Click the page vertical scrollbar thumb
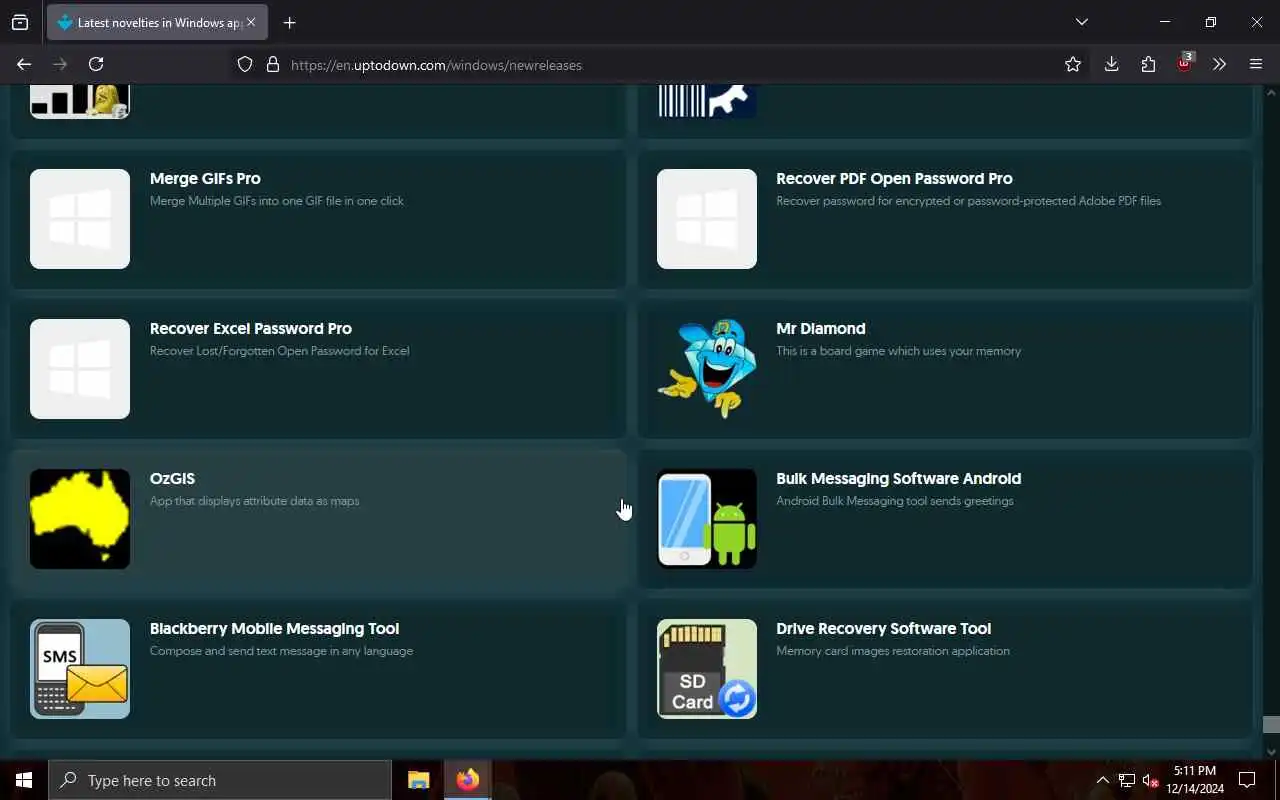The width and height of the screenshot is (1280, 800). click(x=1271, y=724)
